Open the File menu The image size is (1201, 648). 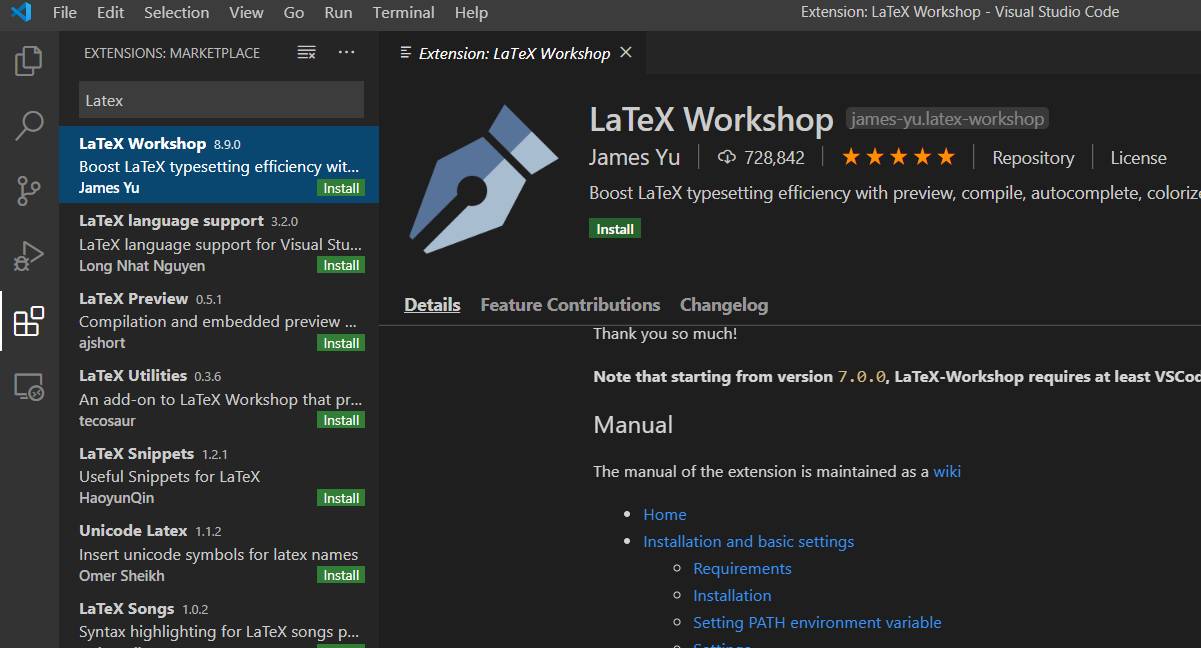click(64, 13)
